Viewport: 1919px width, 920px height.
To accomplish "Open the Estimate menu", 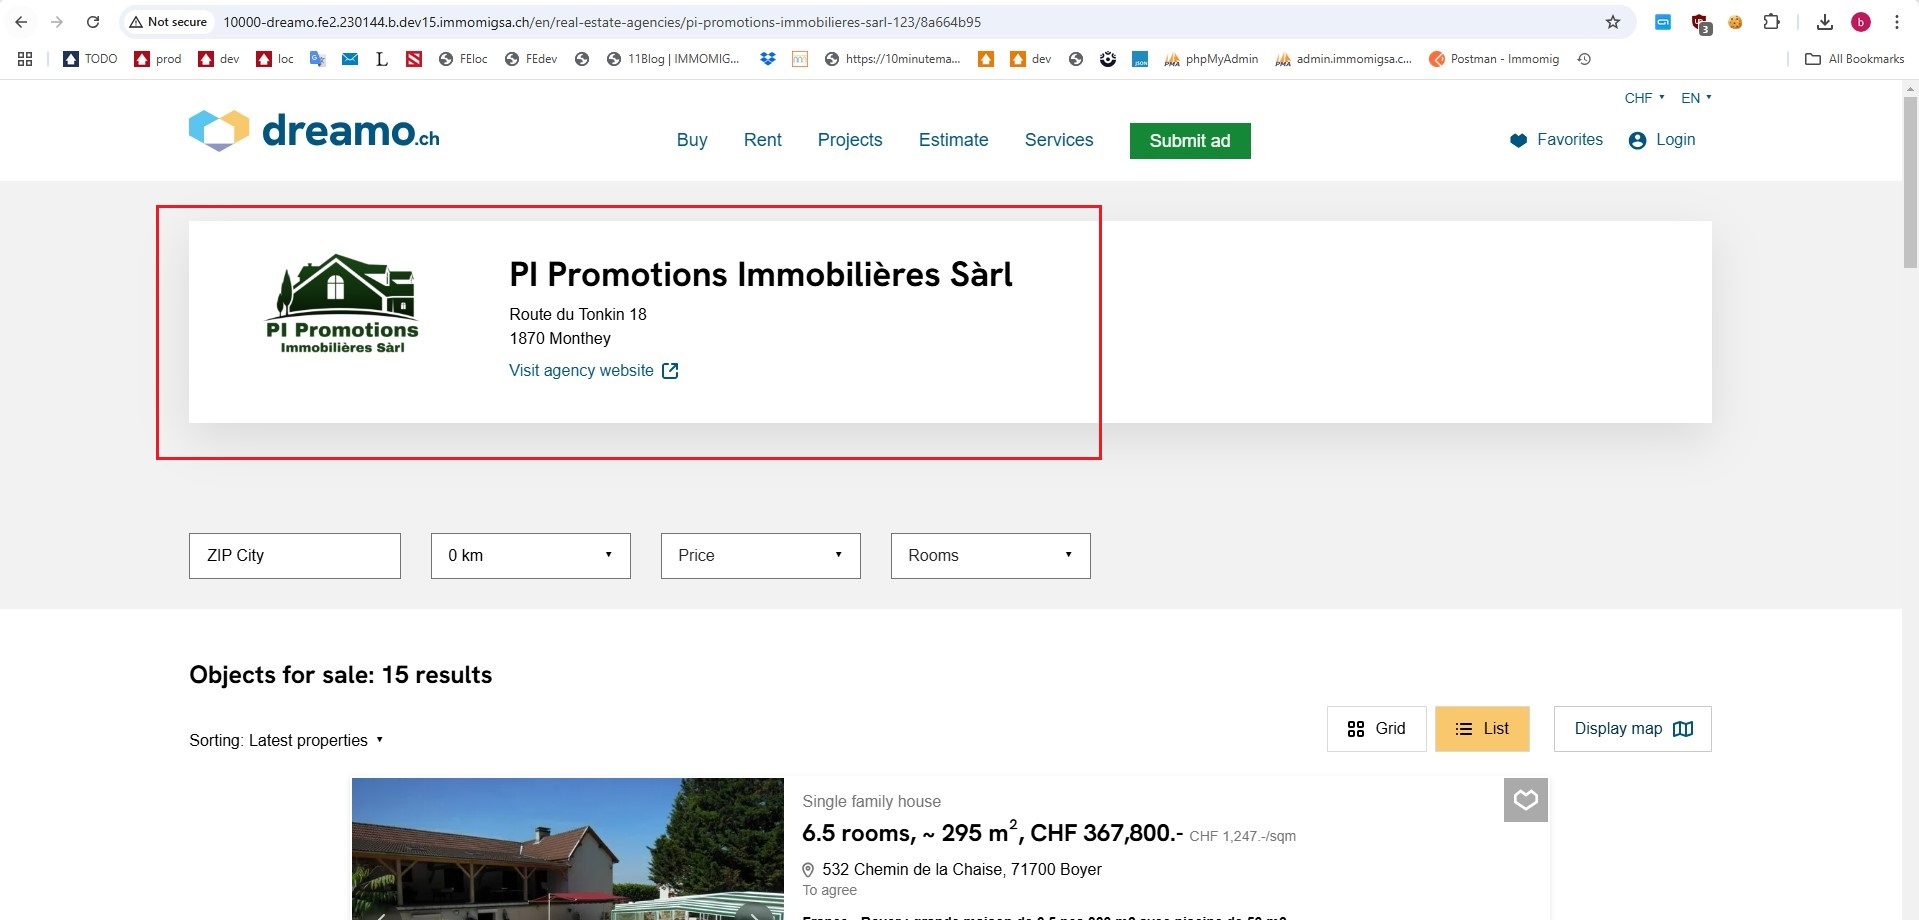I will [954, 140].
